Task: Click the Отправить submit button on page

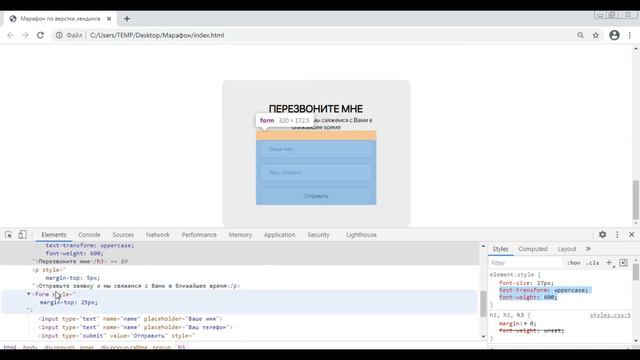Action: click(x=316, y=196)
